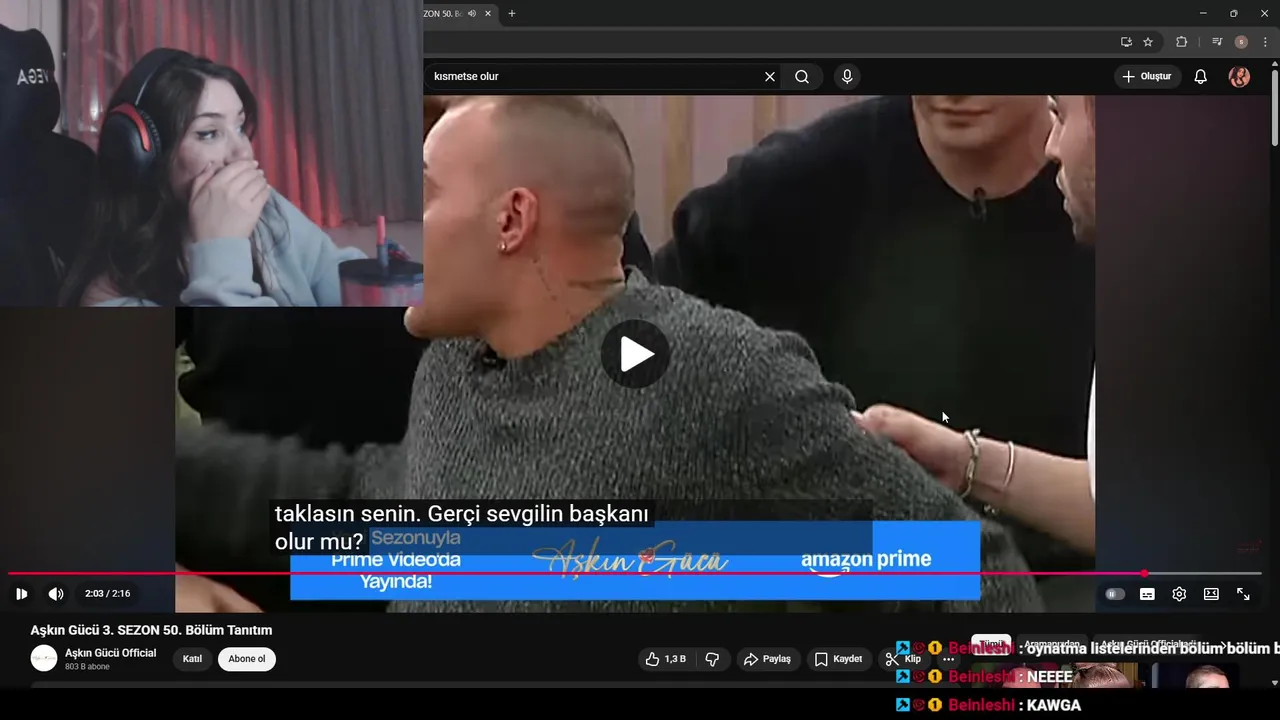The height and width of the screenshot is (720, 1280).
Task: Open the Oluştur create menu
Action: 1147,77
